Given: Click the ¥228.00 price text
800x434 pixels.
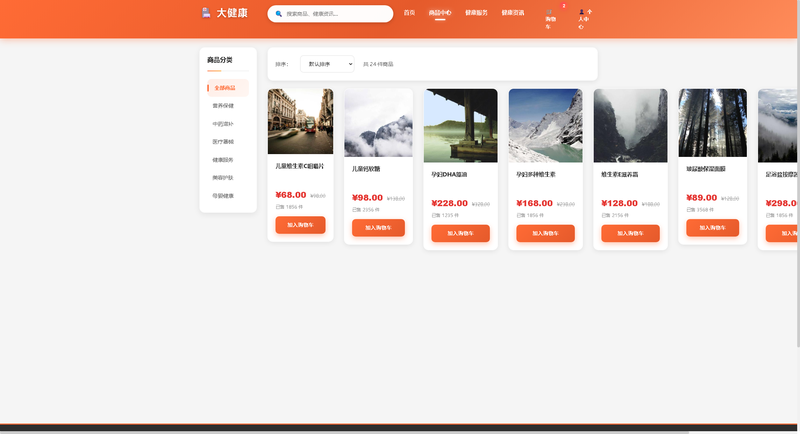Looking at the screenshot, I should pyautogui.click(x=449, y=203).
